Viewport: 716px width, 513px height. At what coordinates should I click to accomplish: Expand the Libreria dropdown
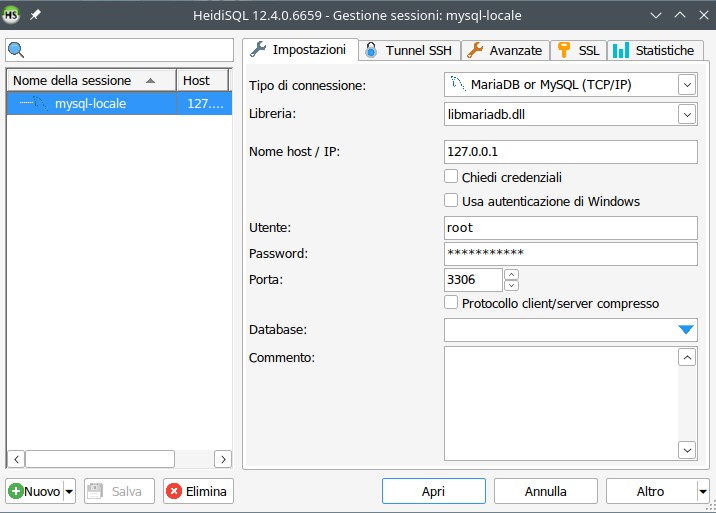(x=687, y=114)
